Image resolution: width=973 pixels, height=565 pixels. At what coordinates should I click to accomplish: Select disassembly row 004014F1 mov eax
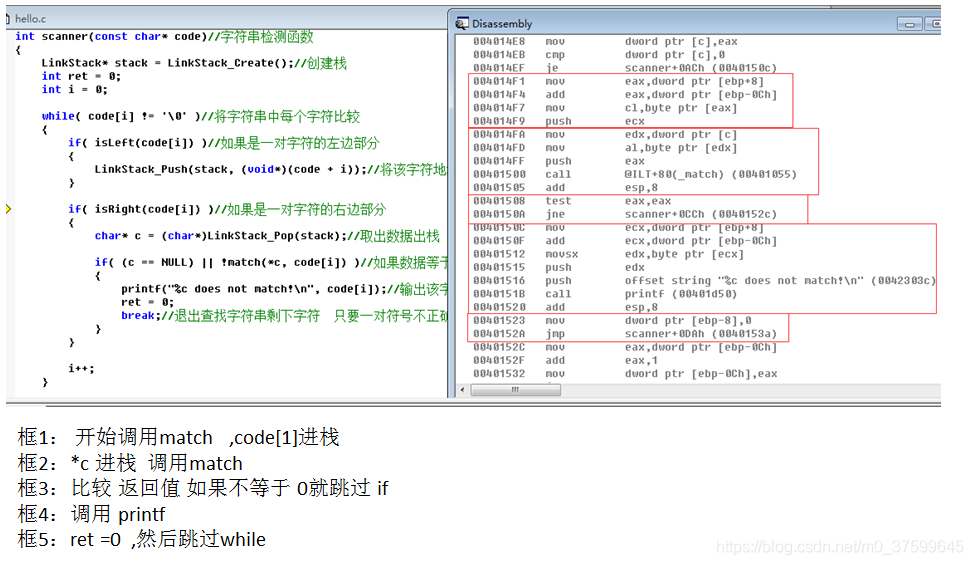618,81
